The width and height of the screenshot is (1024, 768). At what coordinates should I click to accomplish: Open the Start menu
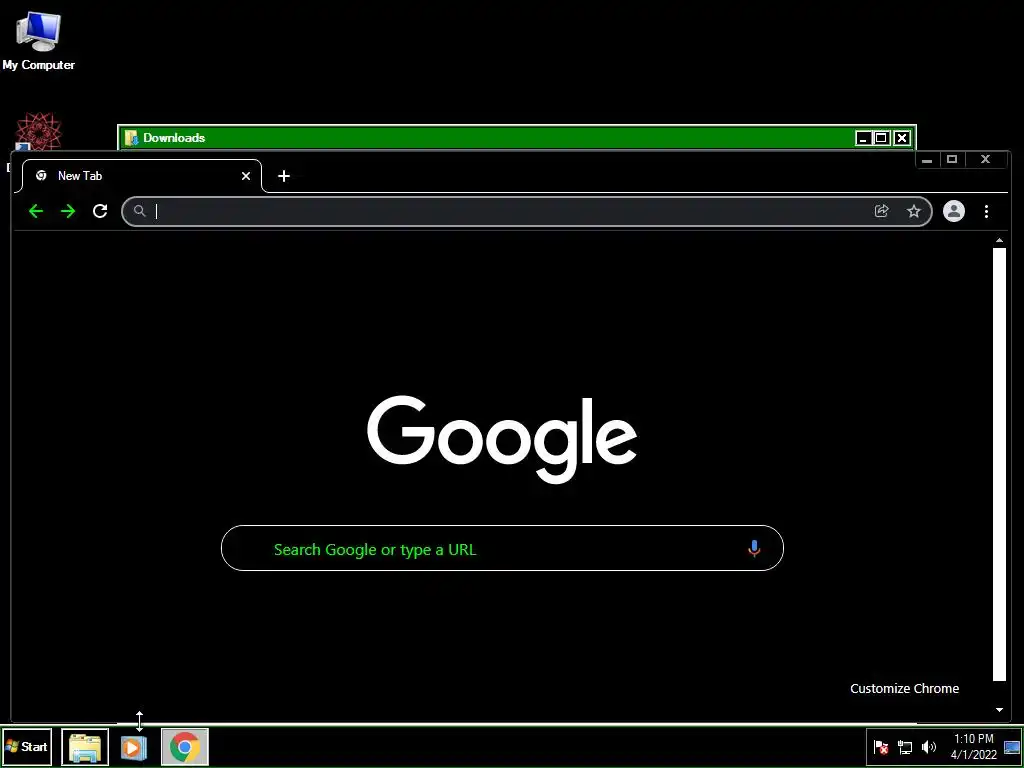pos(27,746)
